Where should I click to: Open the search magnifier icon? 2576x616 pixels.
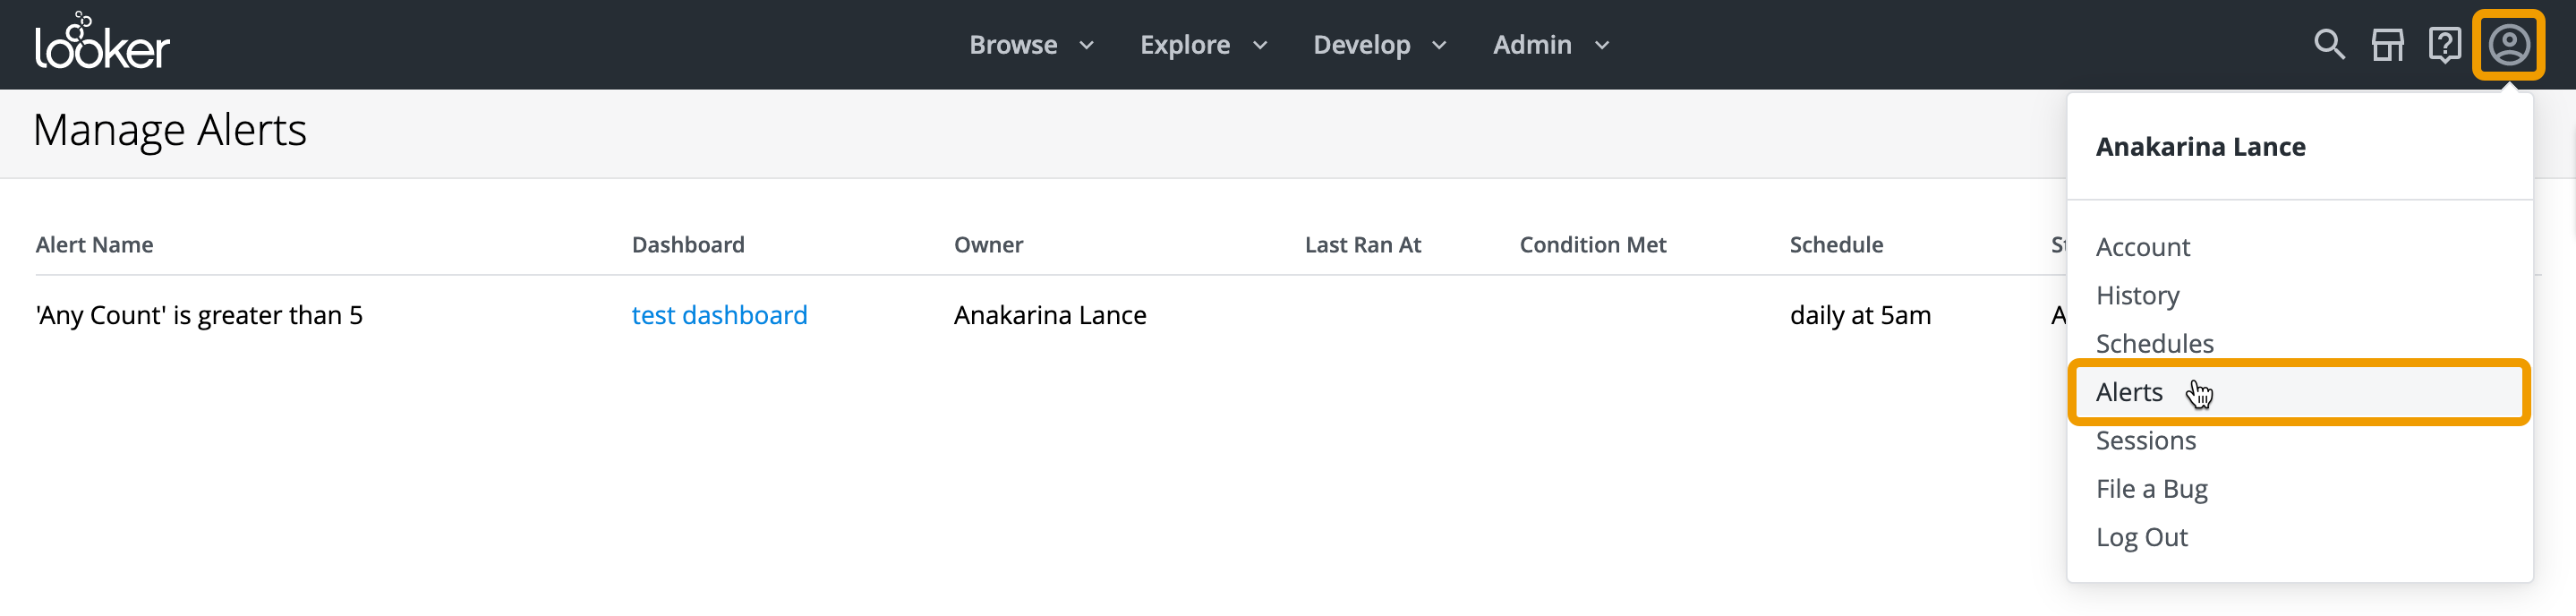[x=2329, y=44]
